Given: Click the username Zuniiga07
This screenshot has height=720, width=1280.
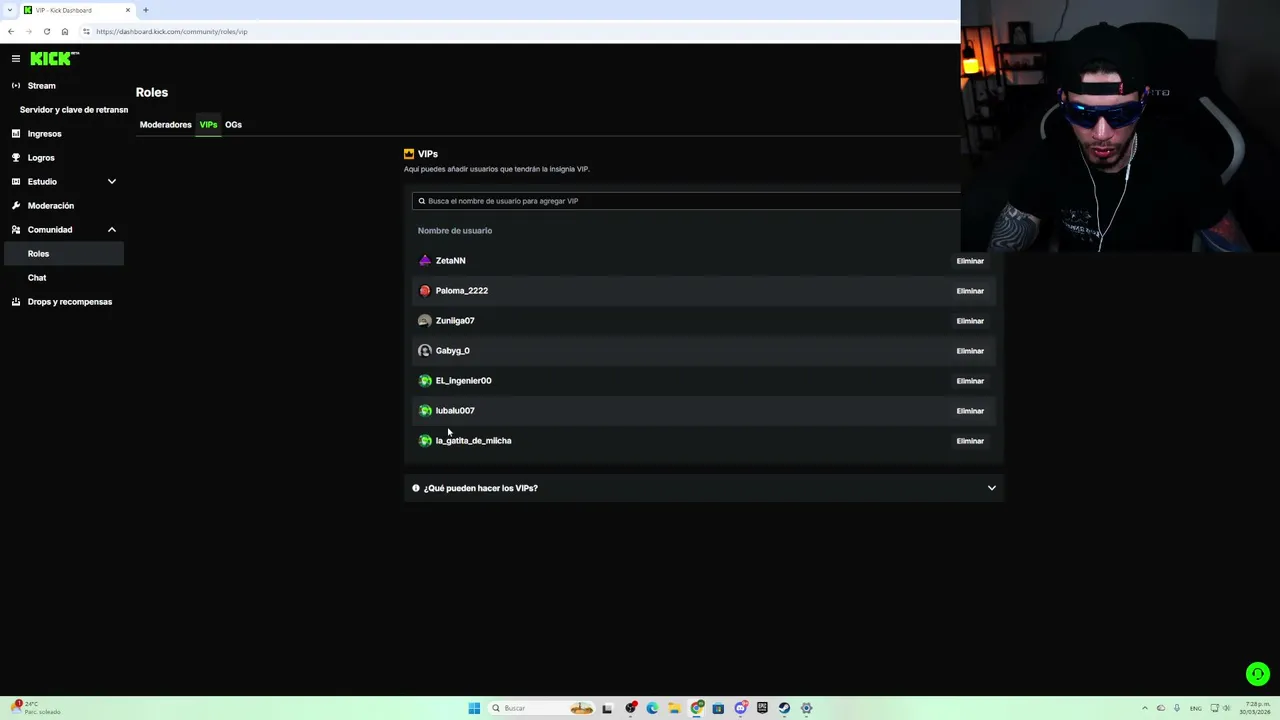Looking at the screenshot, I should pyautogui.click(x=455, y=321).
